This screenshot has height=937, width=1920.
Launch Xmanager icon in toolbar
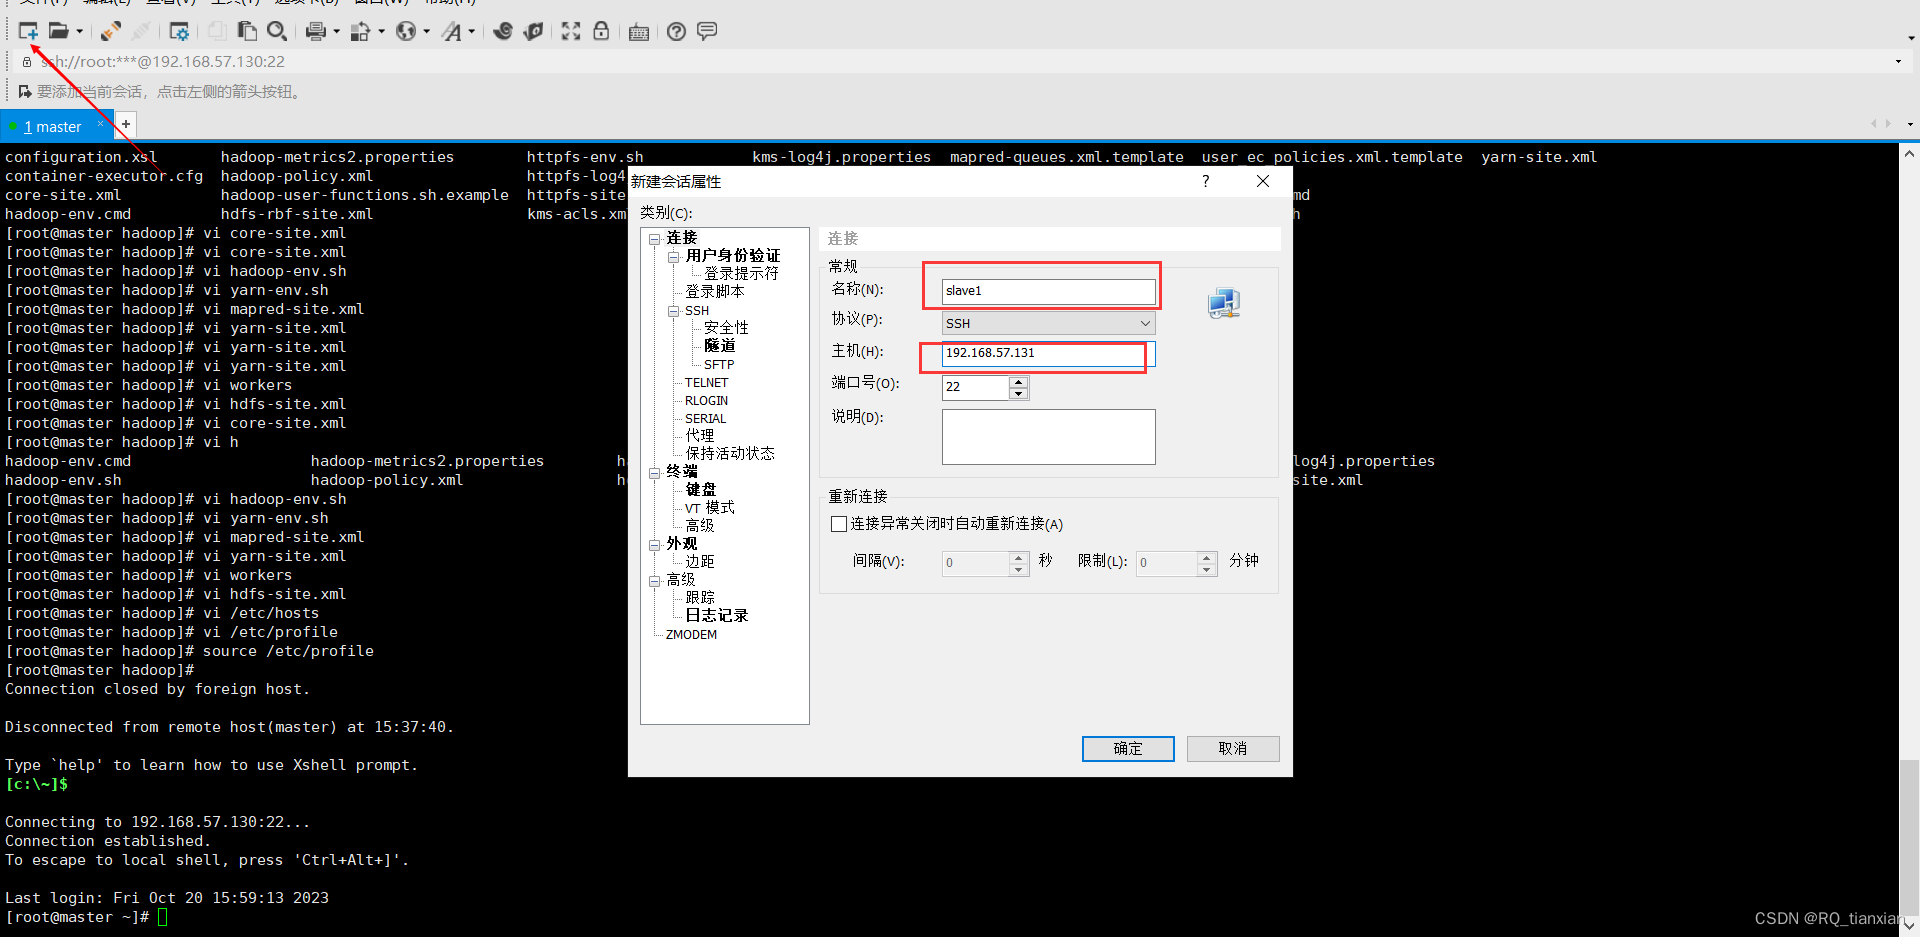[x=534, y=31]
